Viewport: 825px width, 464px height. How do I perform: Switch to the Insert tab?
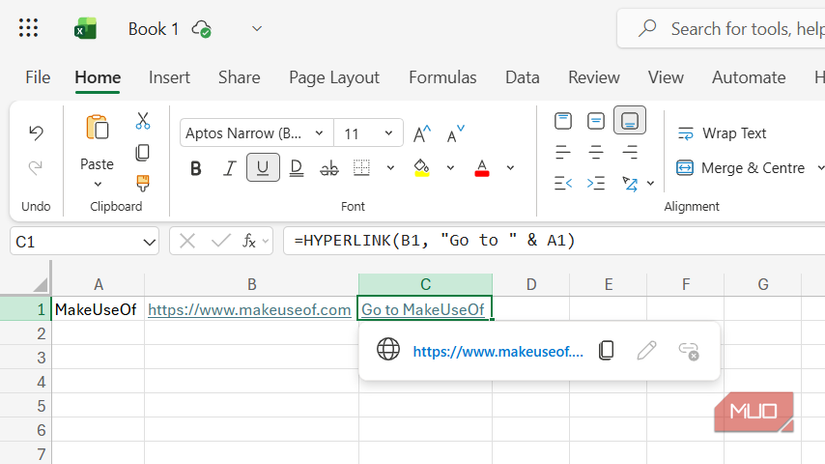coord(169,77)
